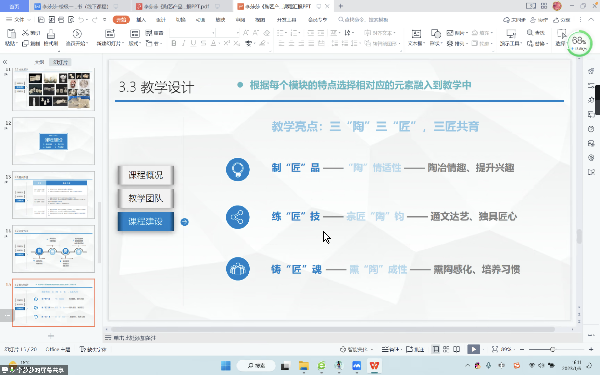Click the Select cursor icon in ribbon
The height and width of the screenshot is (375, 600).
561,34
